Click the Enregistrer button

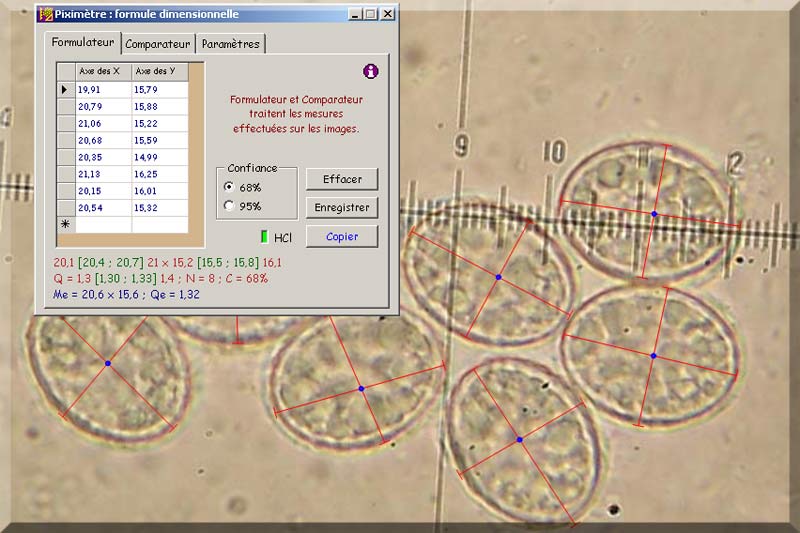341,208
